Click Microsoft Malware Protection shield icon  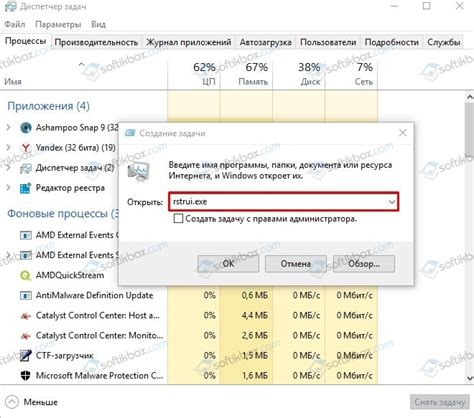click(26, 376)
